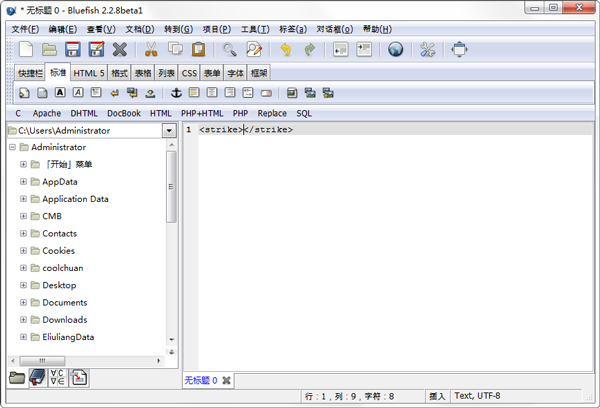This screenshot has height=408, width=600.
Task: Click the QuickStart icon in the standard HTML toolbar
Action: pos(24,93)
